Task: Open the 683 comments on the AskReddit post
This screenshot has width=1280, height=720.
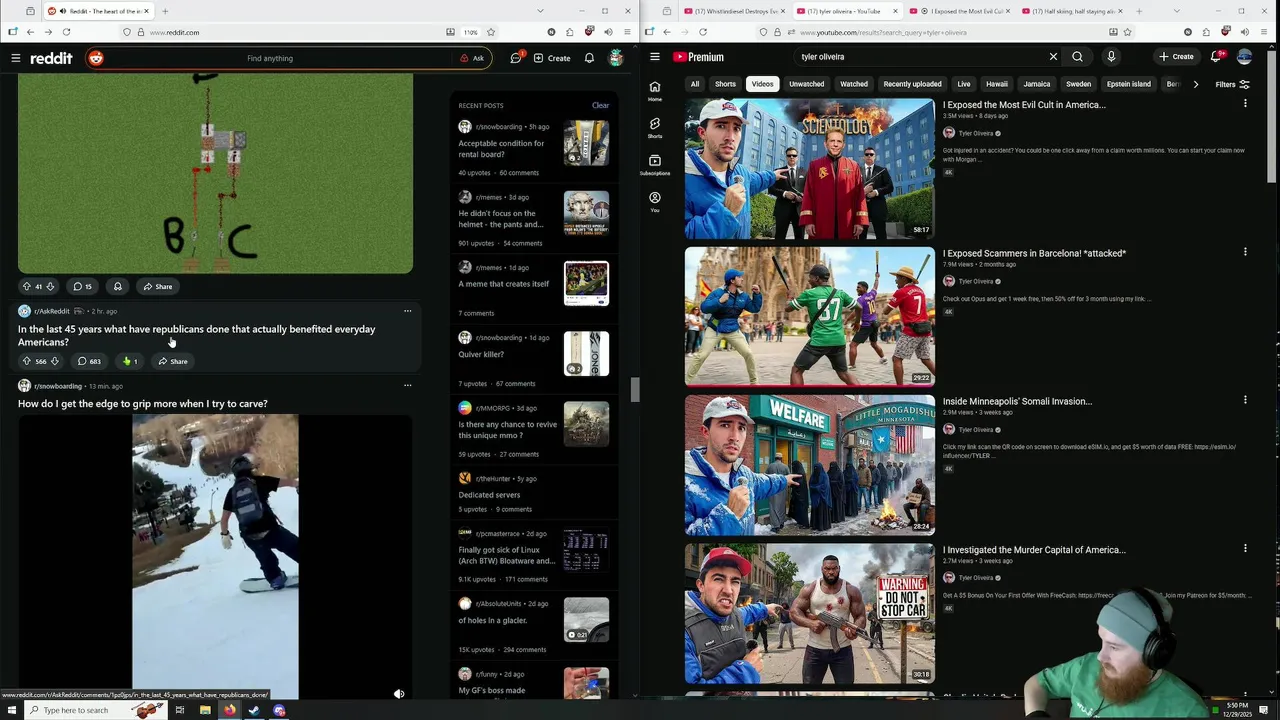Action: click(89, 361)
